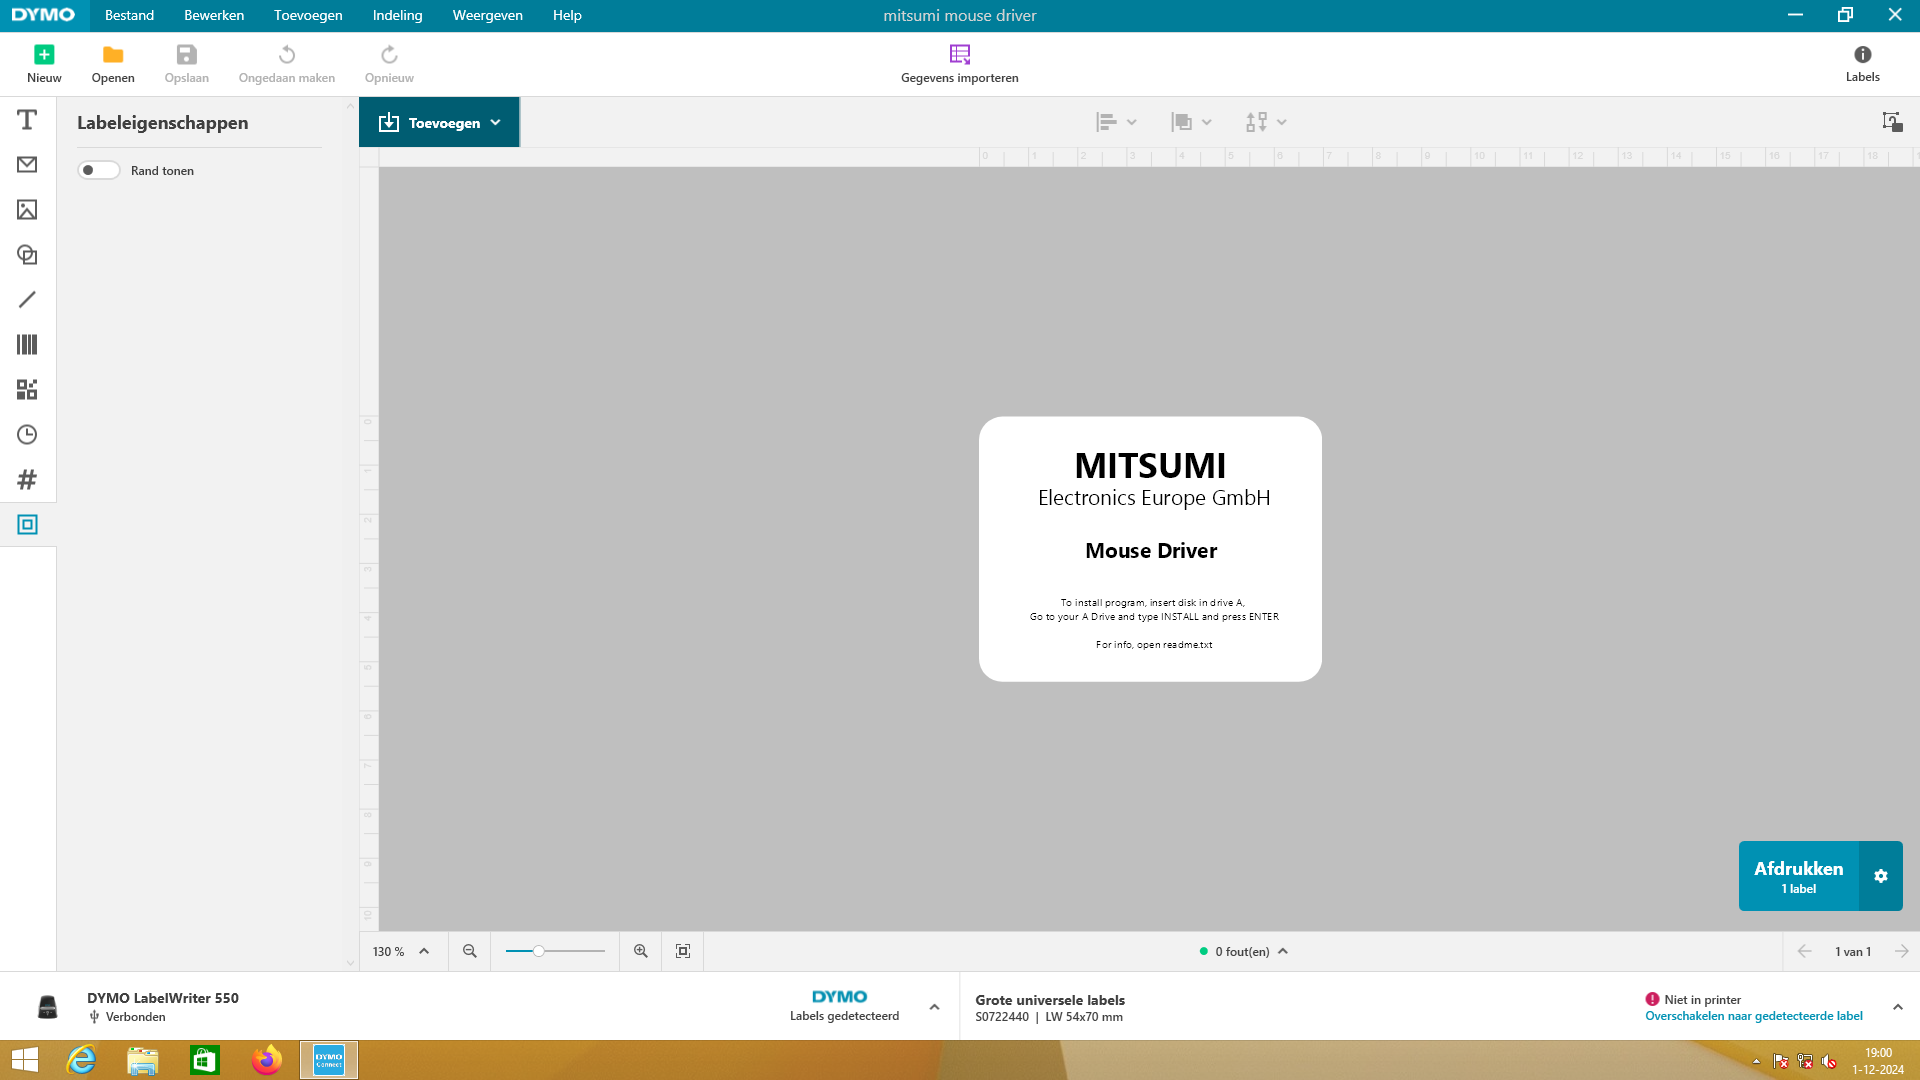This screenshot has height=1080, width=1920.
Task: Open Firefox from the taskbar
Action: click(267, 1060)
